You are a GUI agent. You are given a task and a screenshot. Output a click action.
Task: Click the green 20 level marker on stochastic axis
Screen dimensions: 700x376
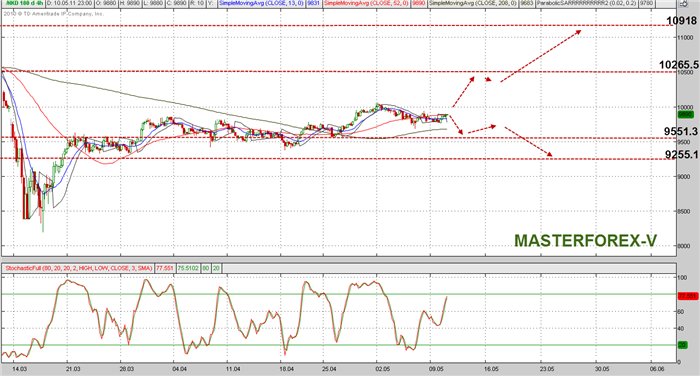pyautogui.click(x=683, y=345)
